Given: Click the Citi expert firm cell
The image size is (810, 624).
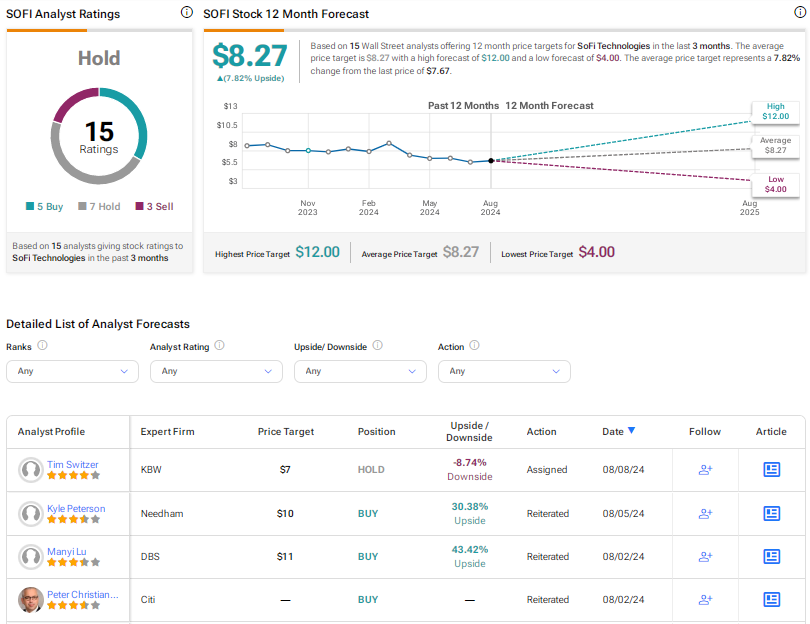Looking at the screenshot, I should click(x=148, y=599).
